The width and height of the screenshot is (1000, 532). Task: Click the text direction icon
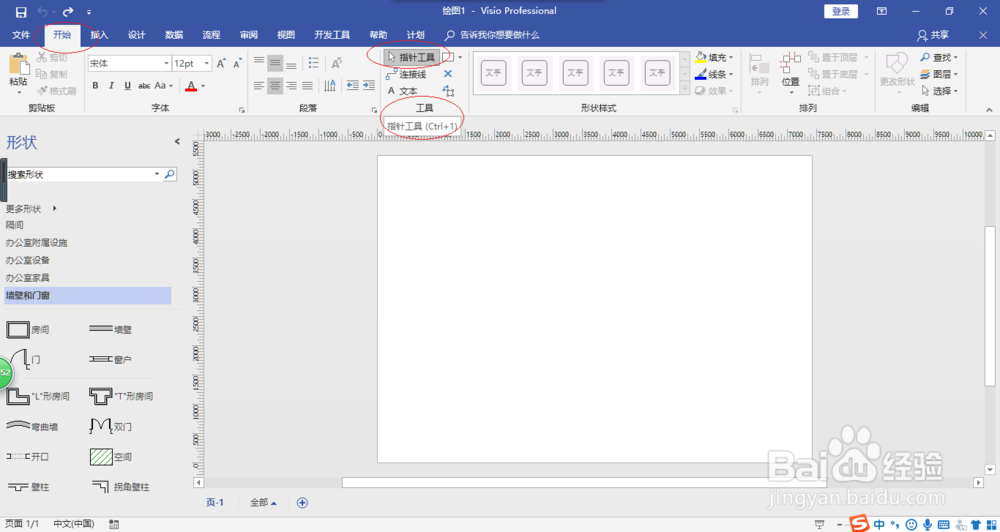click(330, 85)
